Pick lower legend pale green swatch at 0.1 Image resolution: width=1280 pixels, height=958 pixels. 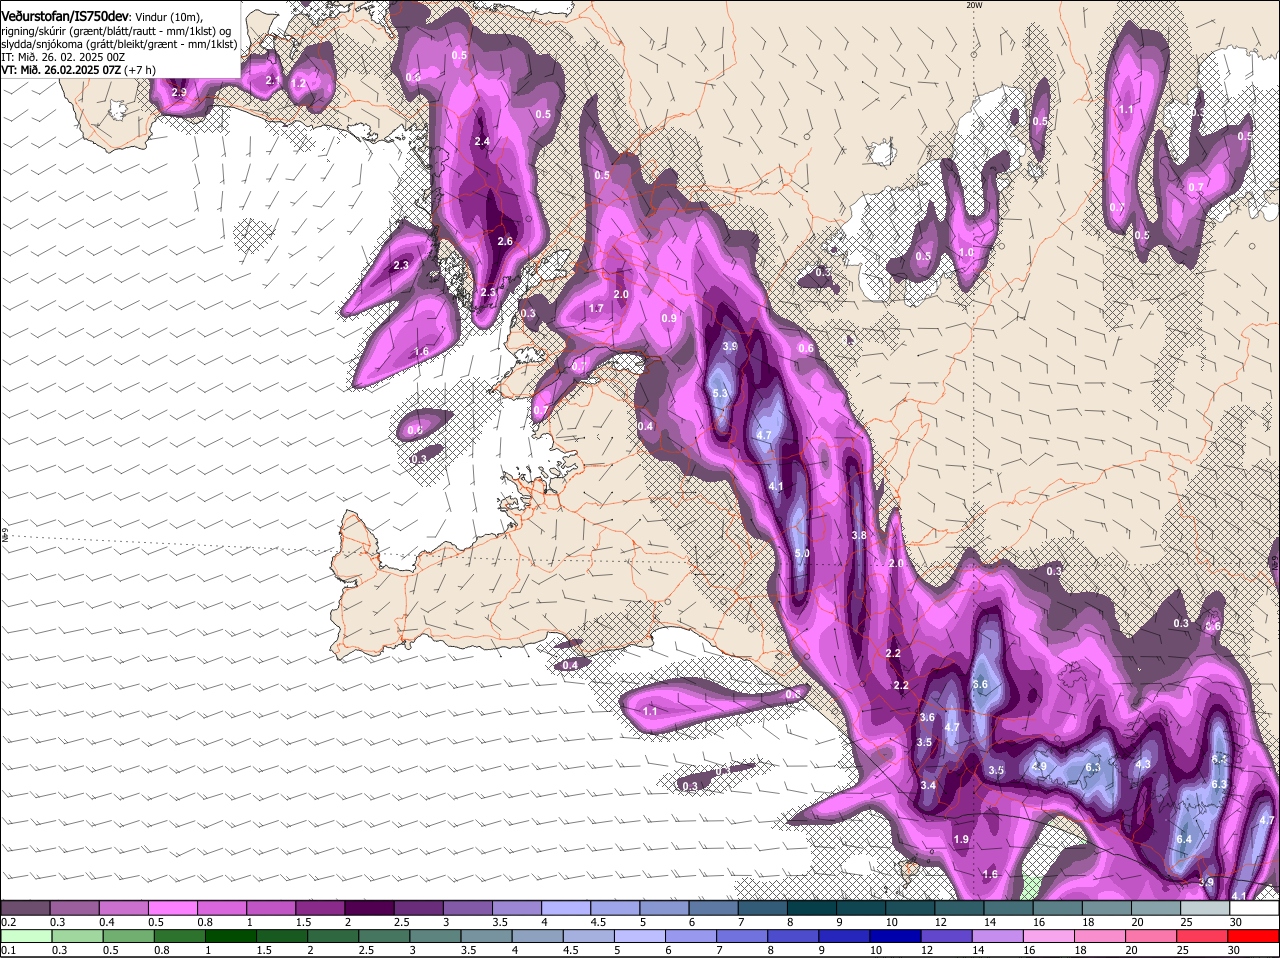25,936
